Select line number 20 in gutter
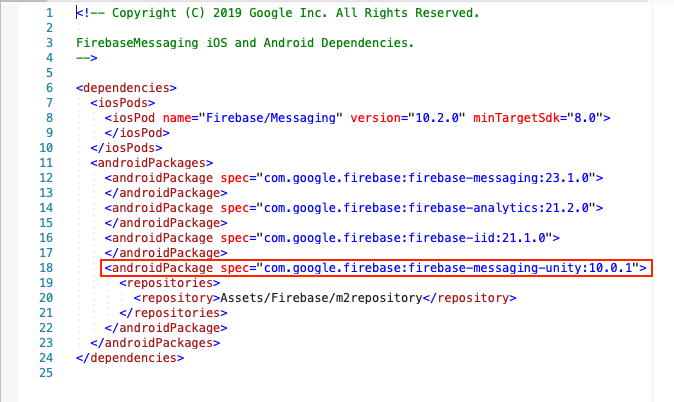 [46, 298]
